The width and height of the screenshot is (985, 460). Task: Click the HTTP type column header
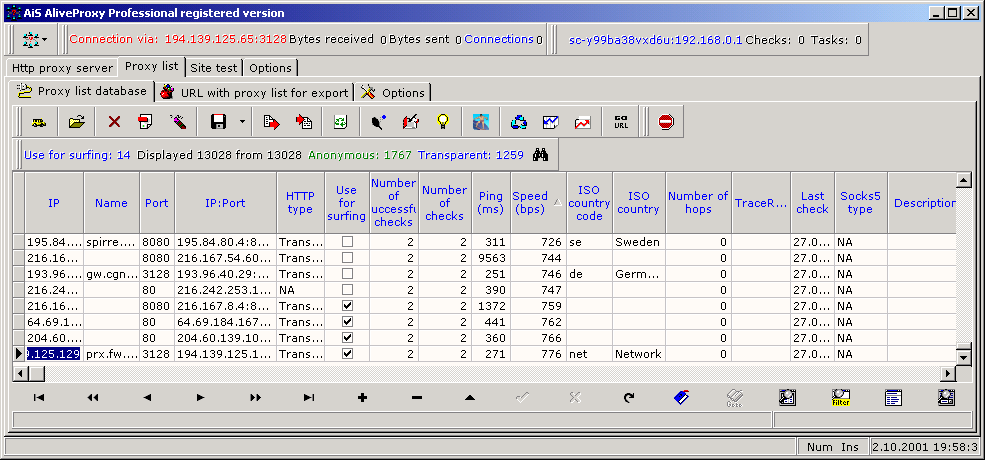300,202
